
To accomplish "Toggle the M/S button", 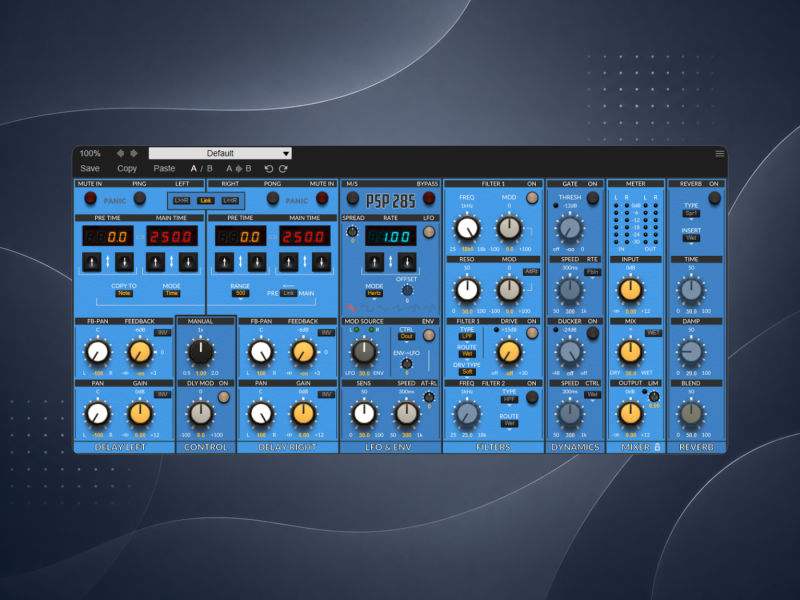I will point(353,198).
